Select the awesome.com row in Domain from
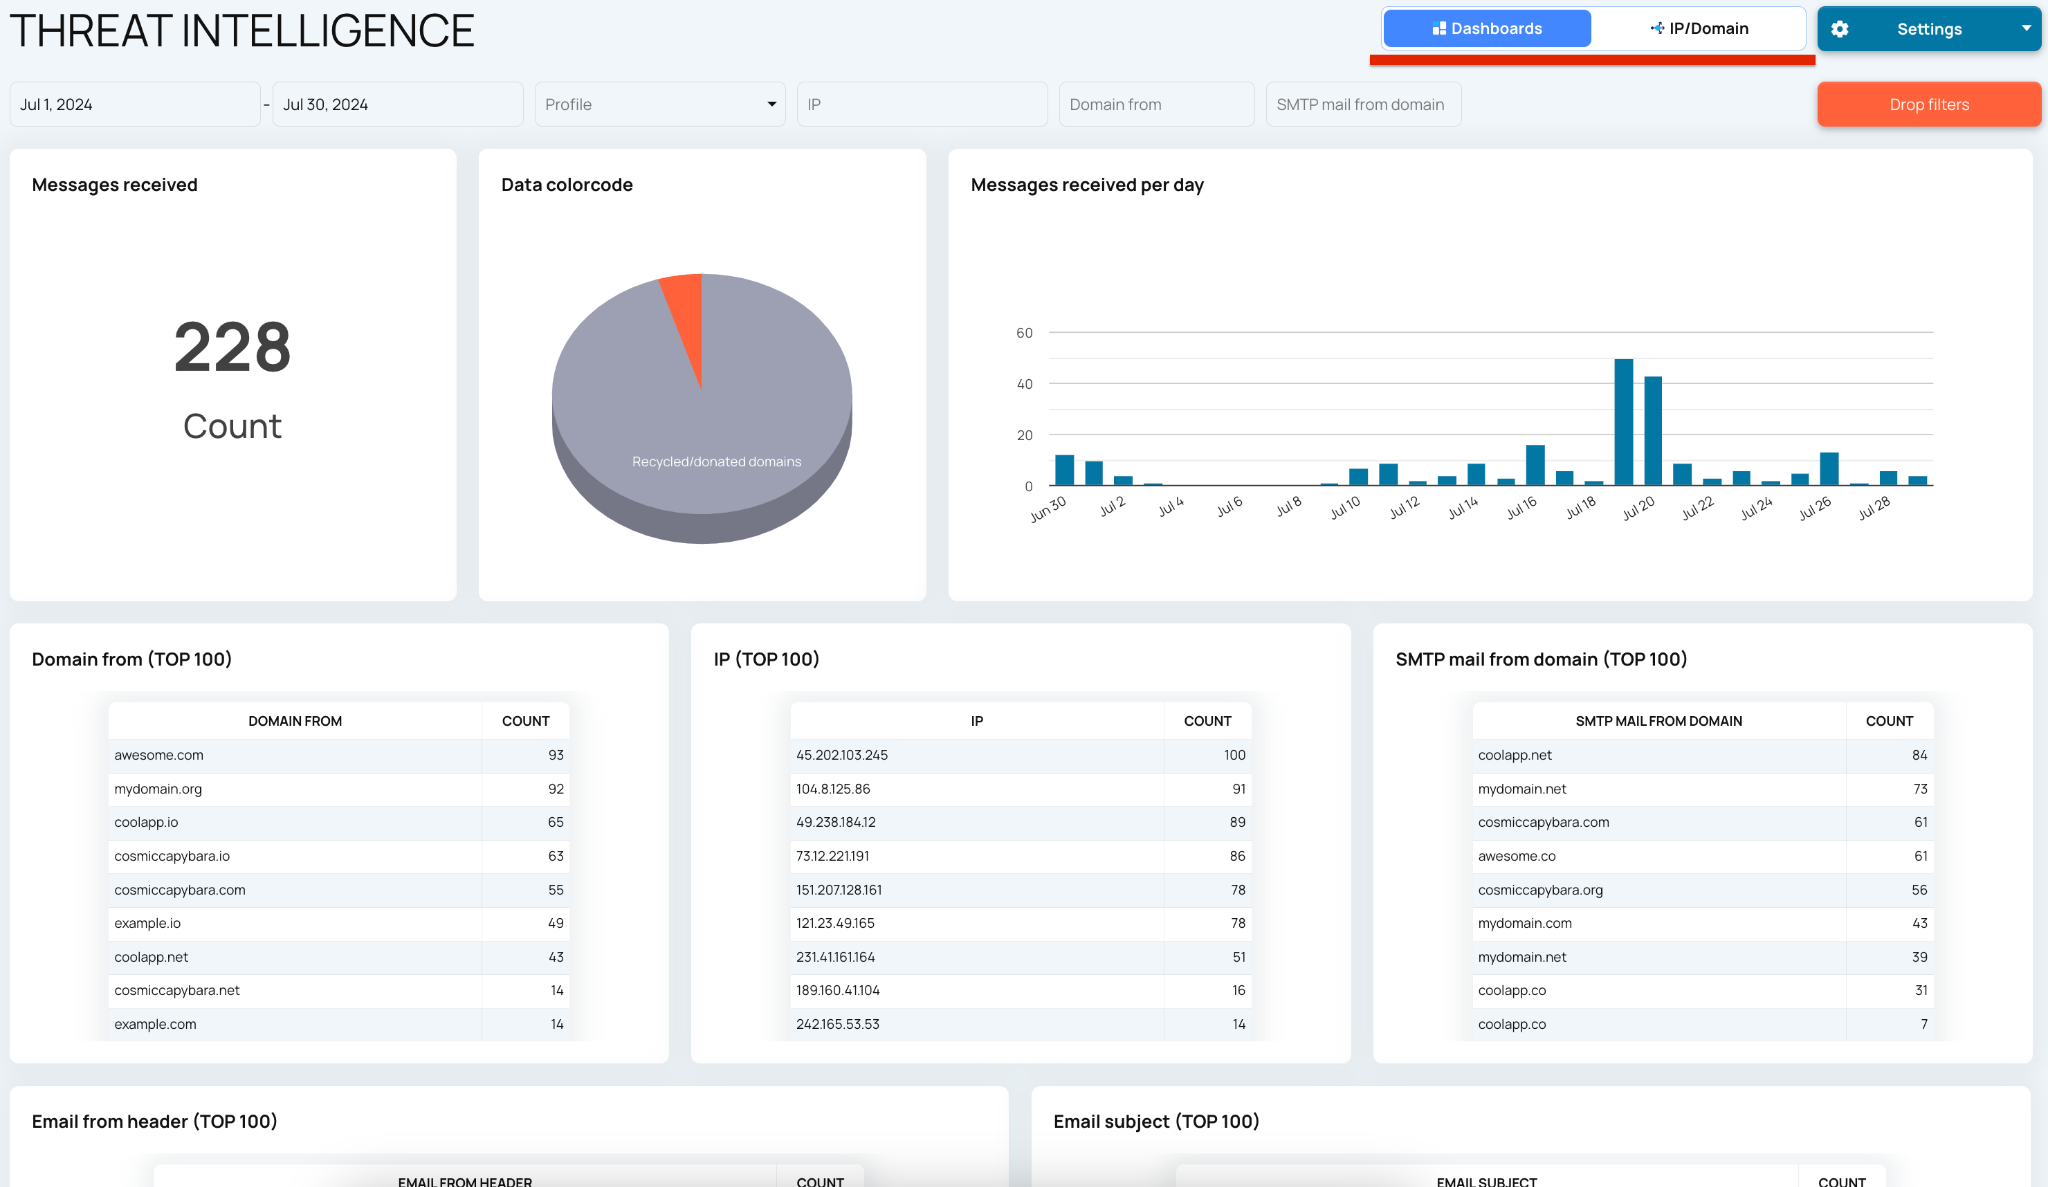This screenshot has height=1187, width=2048. click(x=339, y=755)
